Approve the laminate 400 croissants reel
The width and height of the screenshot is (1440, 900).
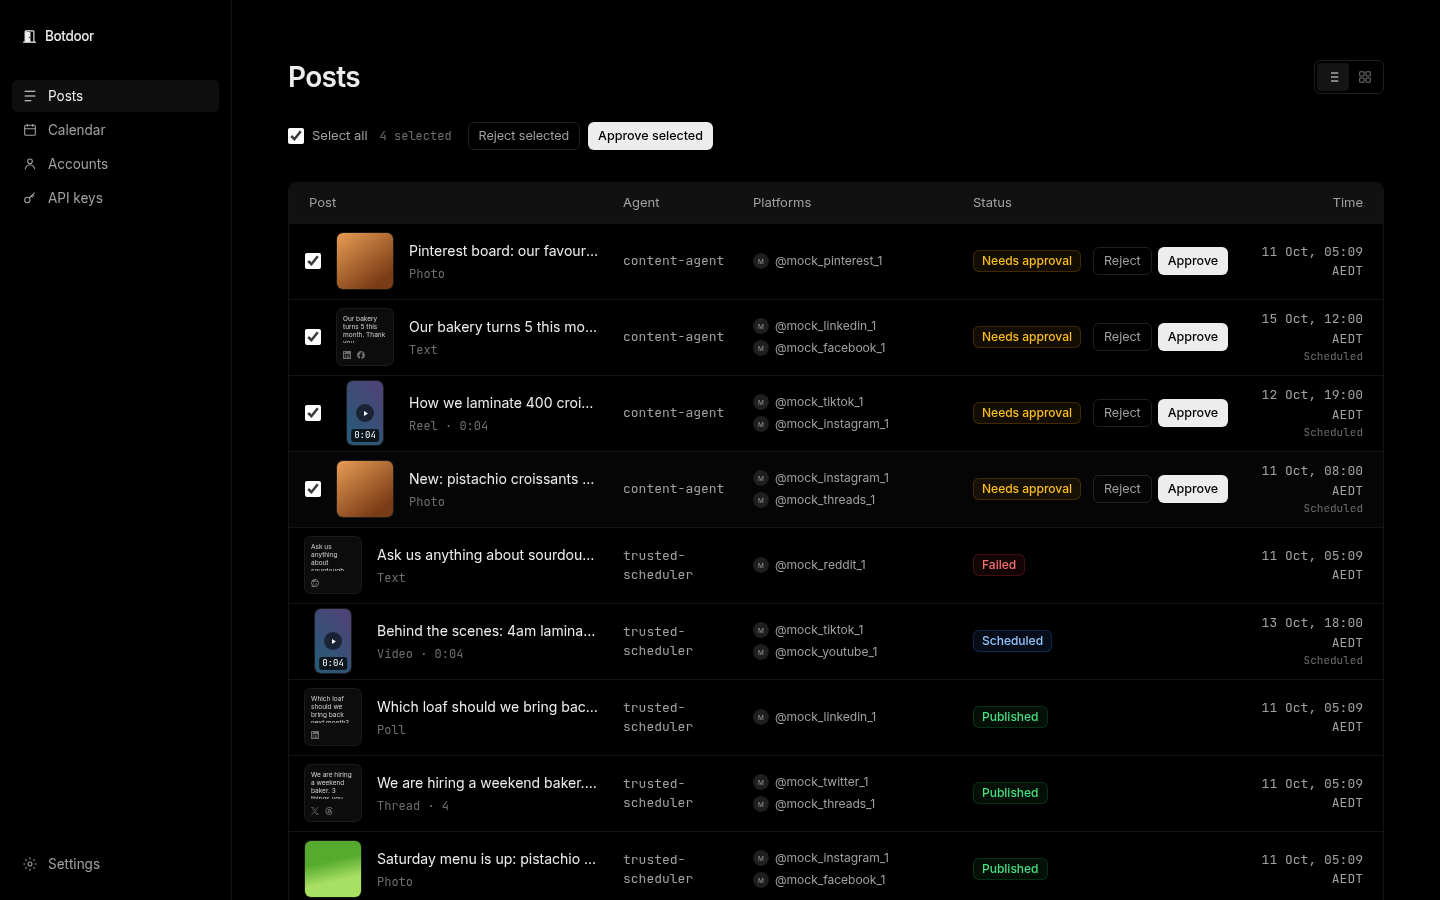[1193, 413]
